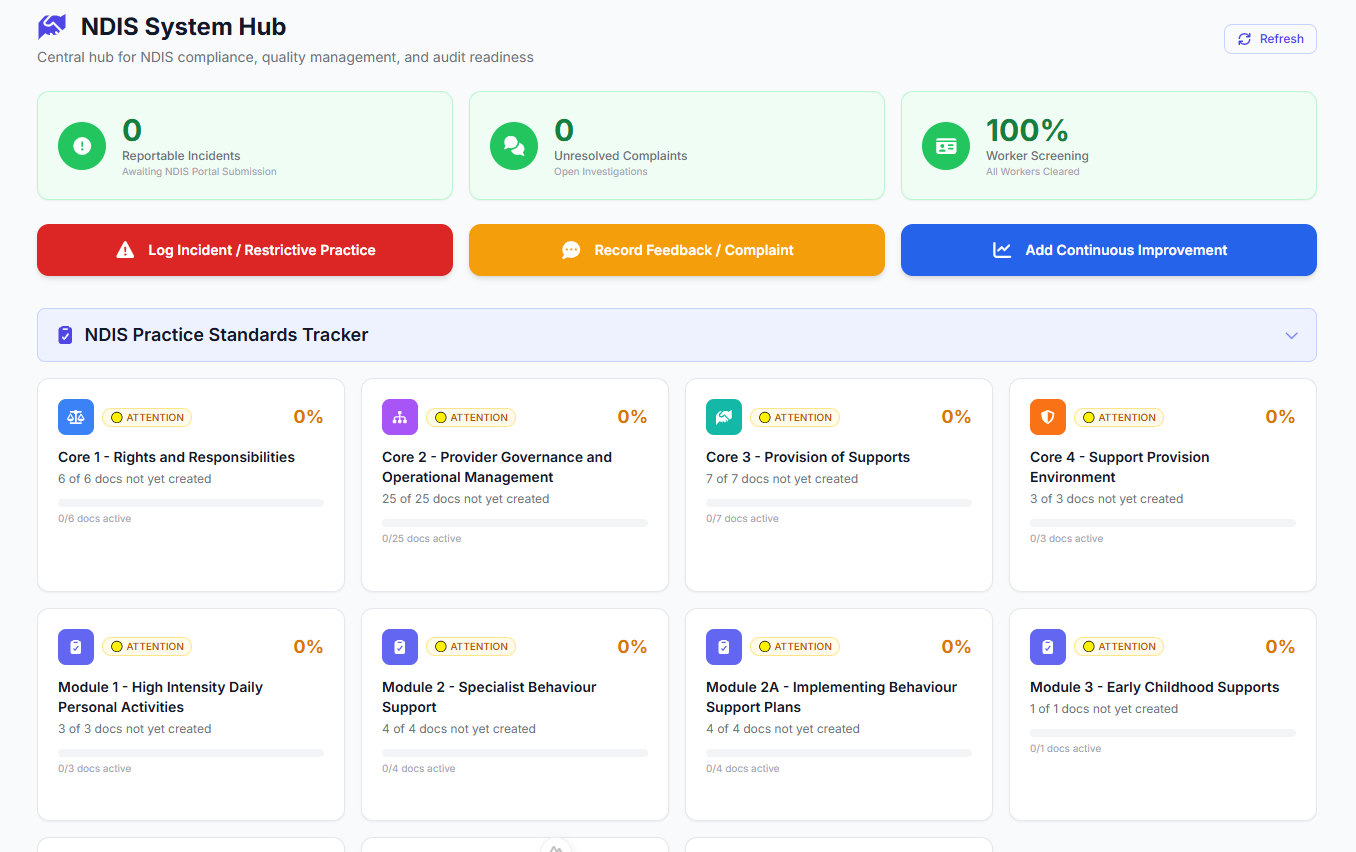Image resolution: width=1356 pixels, height=852 pixels.
Task: Collapse the NDIS Practice Standards Tracker section
Action: point(1291,335)
